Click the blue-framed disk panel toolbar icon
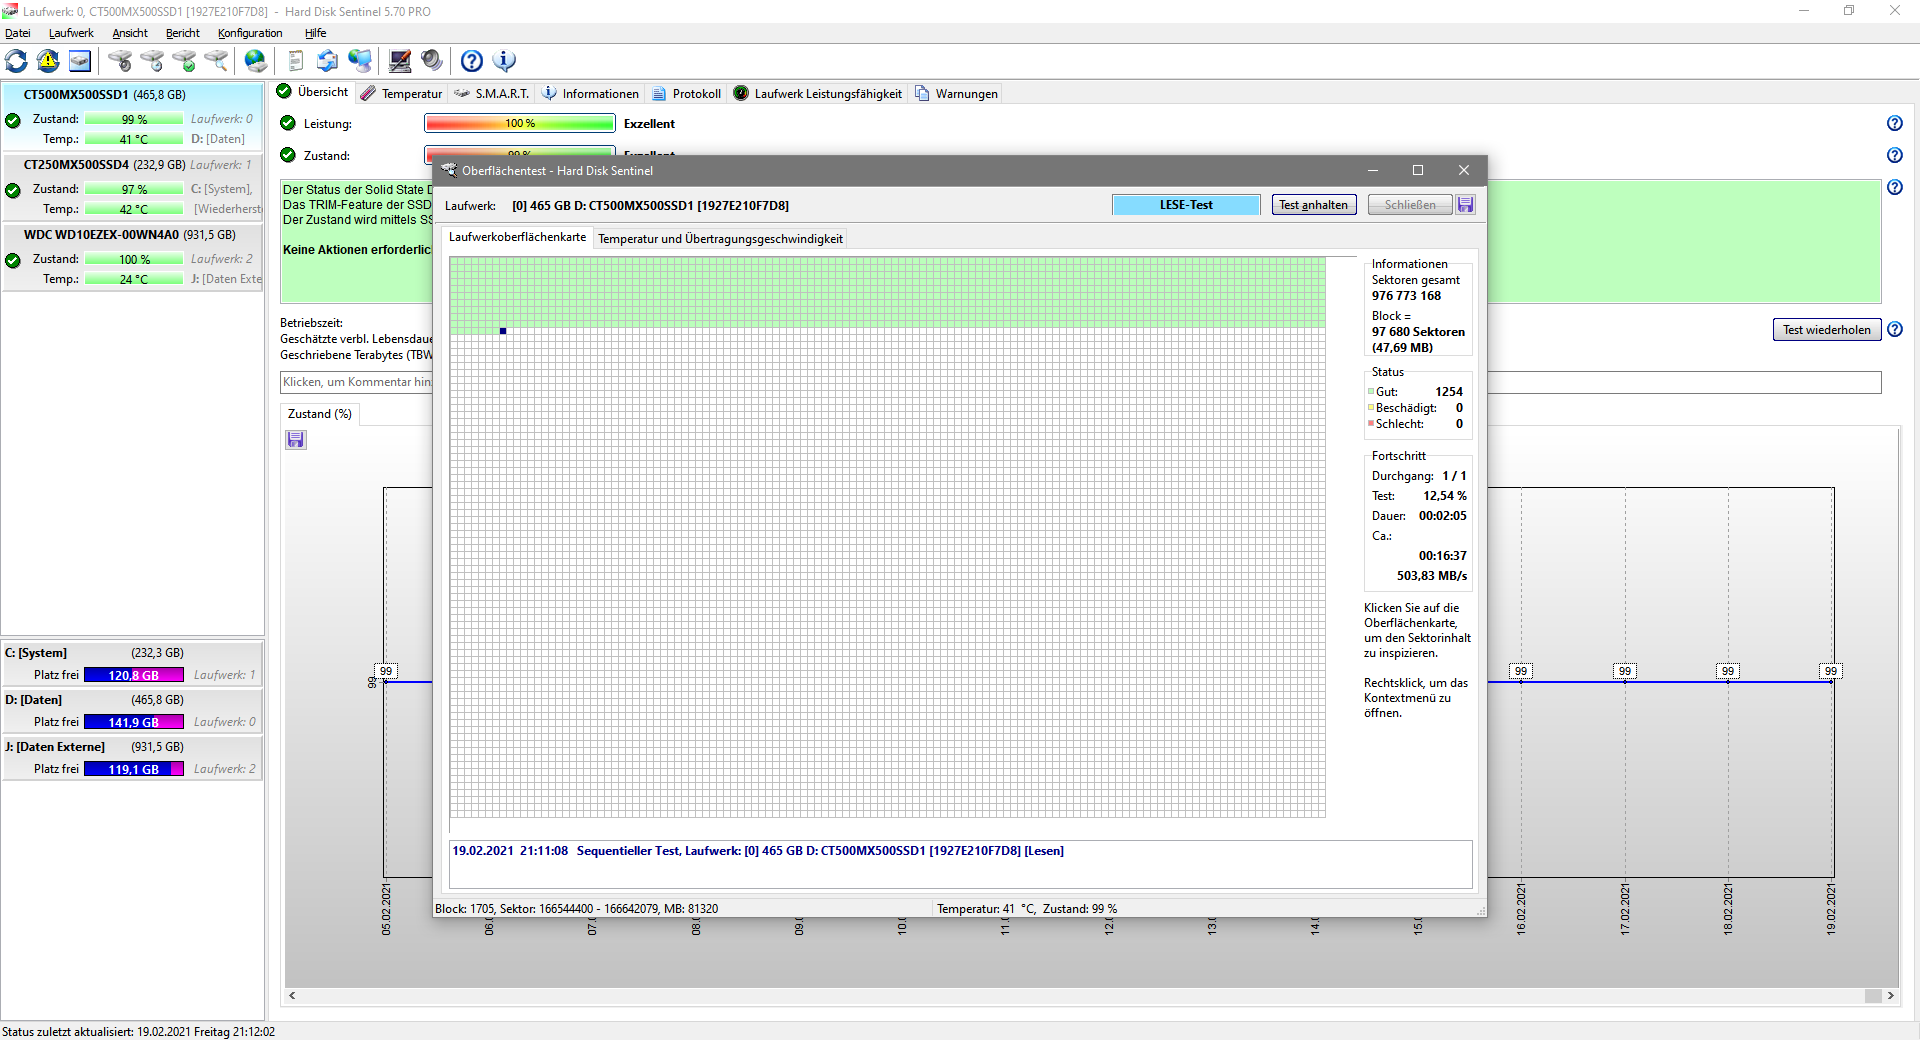 80,61
